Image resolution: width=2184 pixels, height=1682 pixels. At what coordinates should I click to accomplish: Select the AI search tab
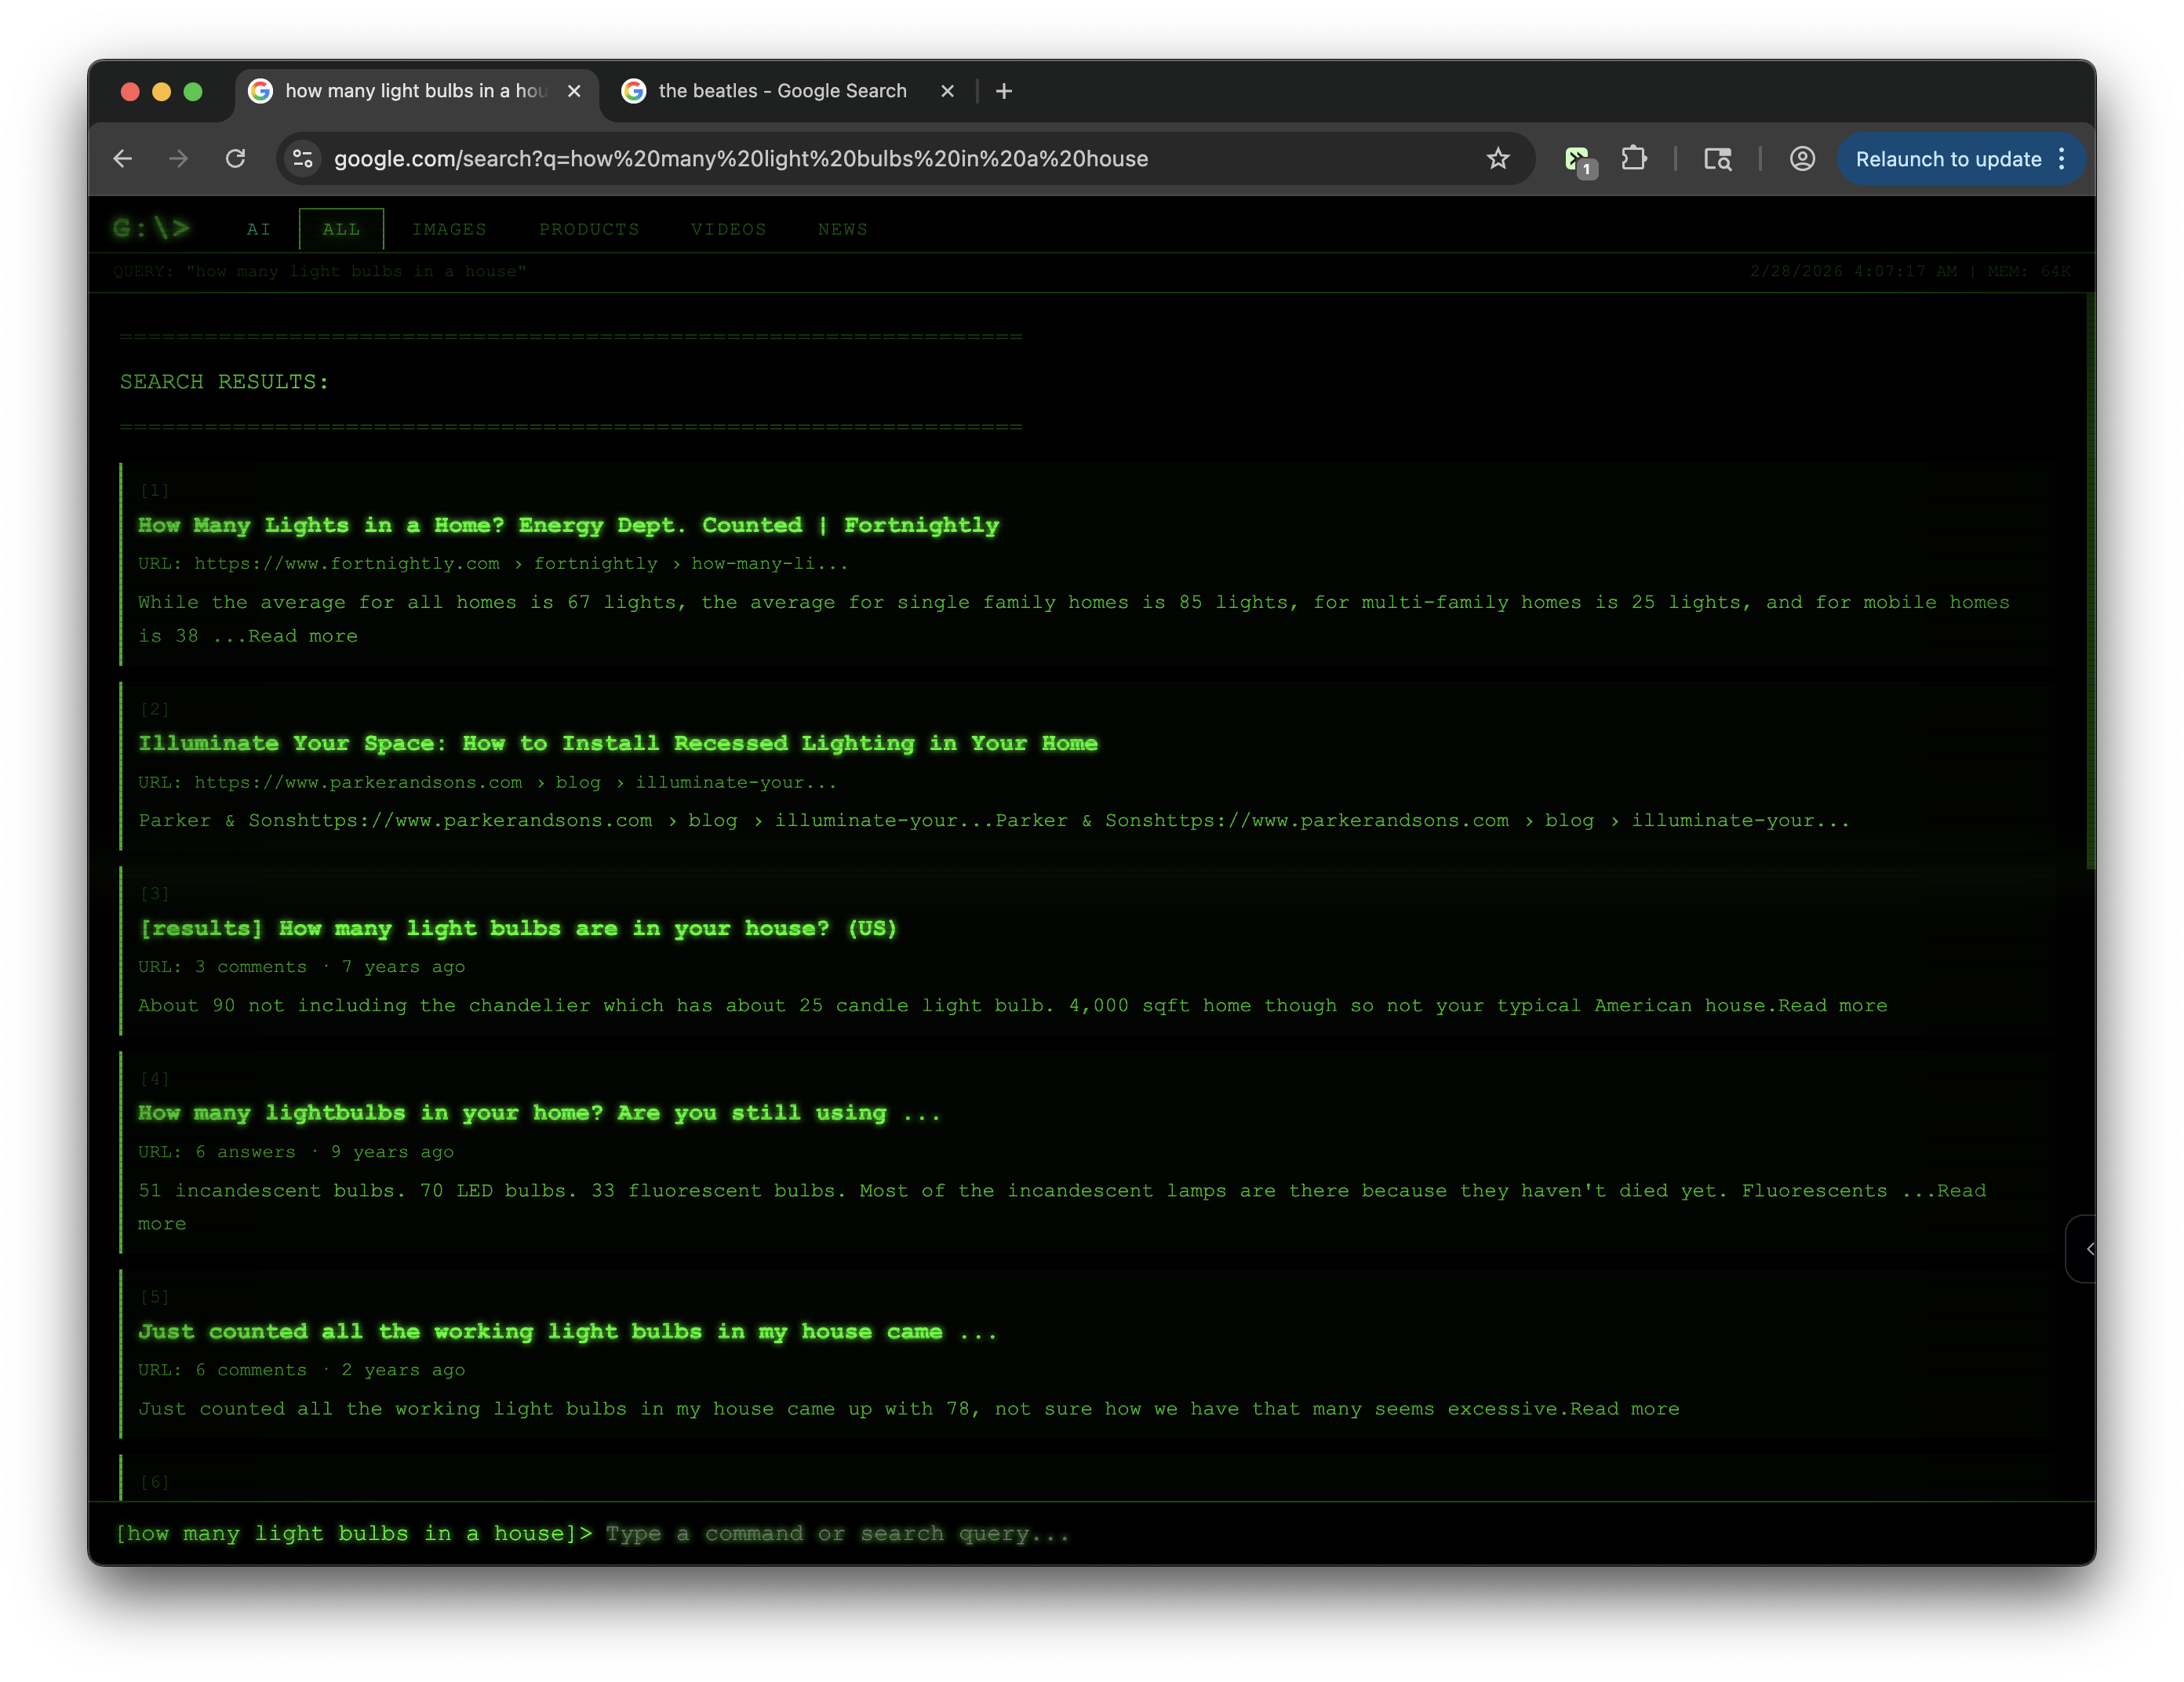pos(258,229)
